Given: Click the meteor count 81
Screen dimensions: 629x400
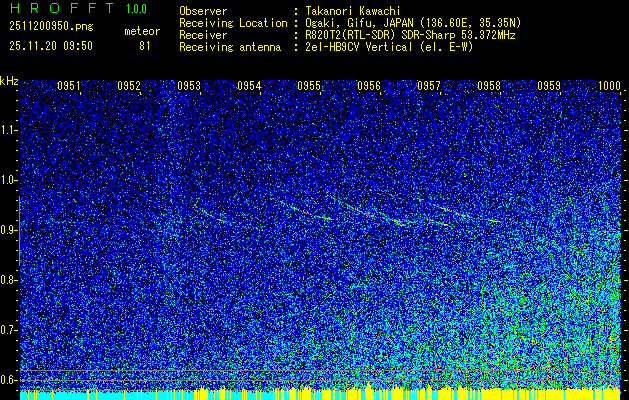Looking at the screenshot, I should coord(145,46).
